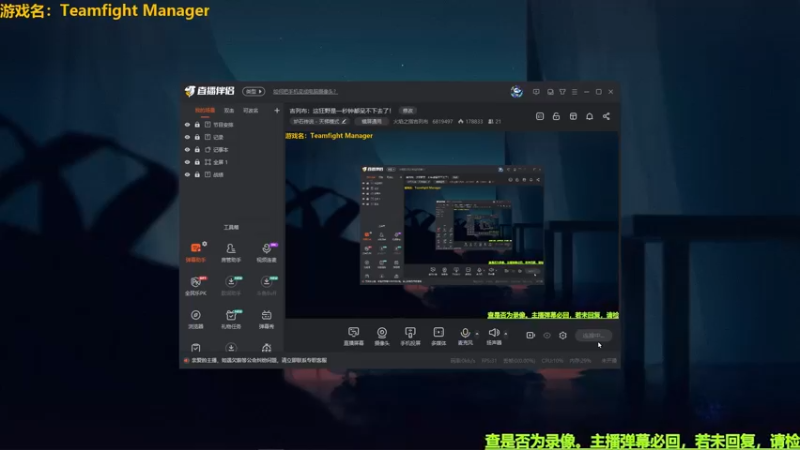Click the unlock padlock icon in header

coord(556,116)
